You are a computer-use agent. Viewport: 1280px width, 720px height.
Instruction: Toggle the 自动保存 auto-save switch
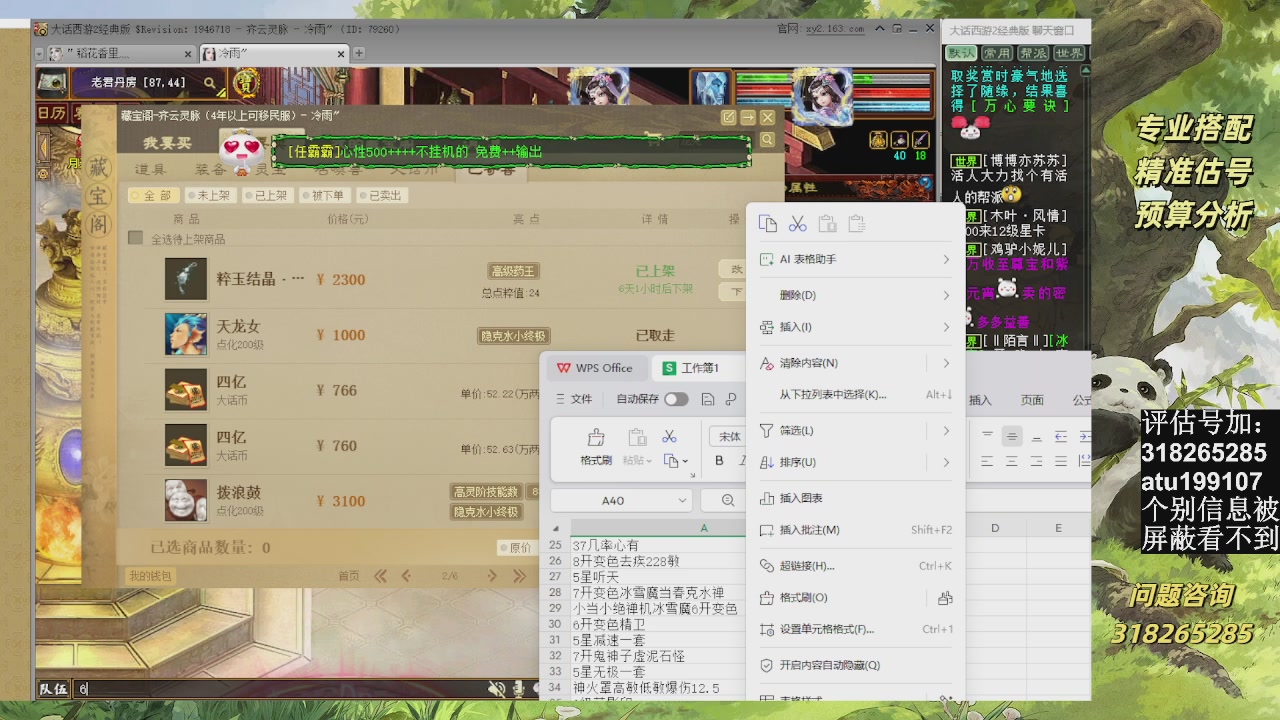pyautogui.click(x=676, y=399)
